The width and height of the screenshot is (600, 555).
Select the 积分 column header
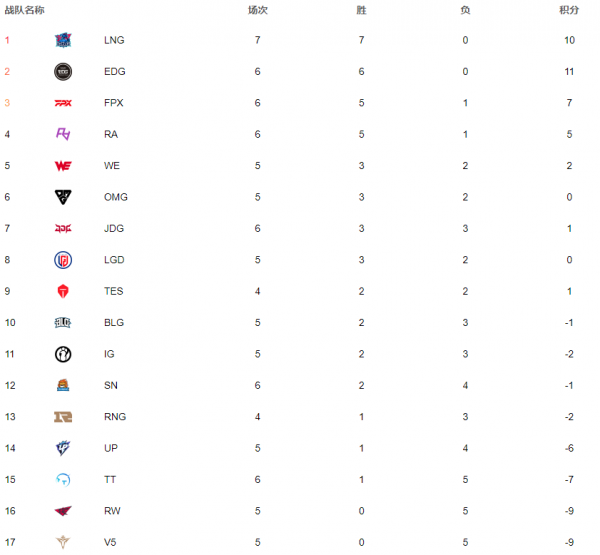(x=569, y=10)
